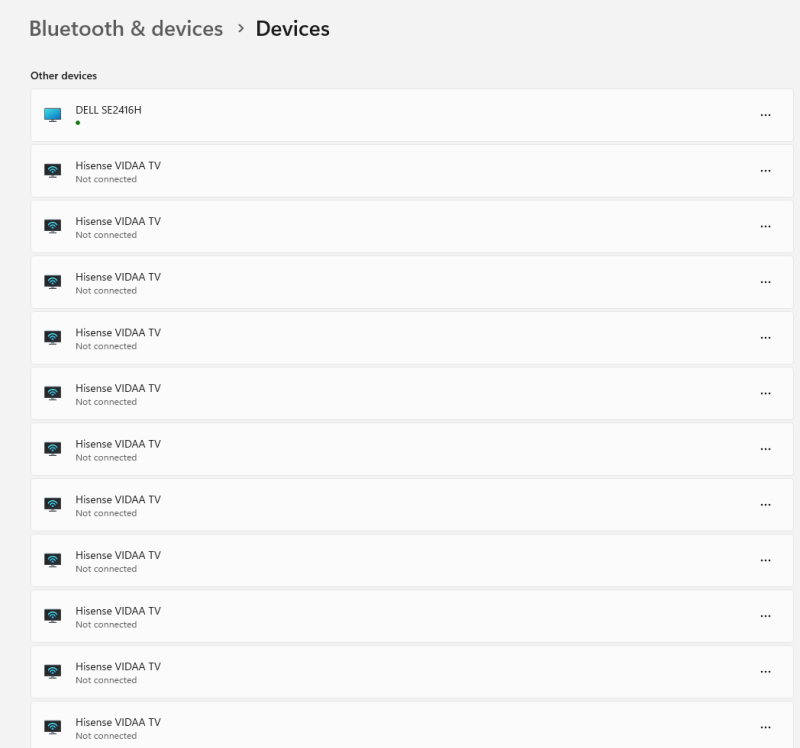Click the sixth Hisense VIDAA TV icon
This screenshot has width=800, height=748.
pos(53,449)
